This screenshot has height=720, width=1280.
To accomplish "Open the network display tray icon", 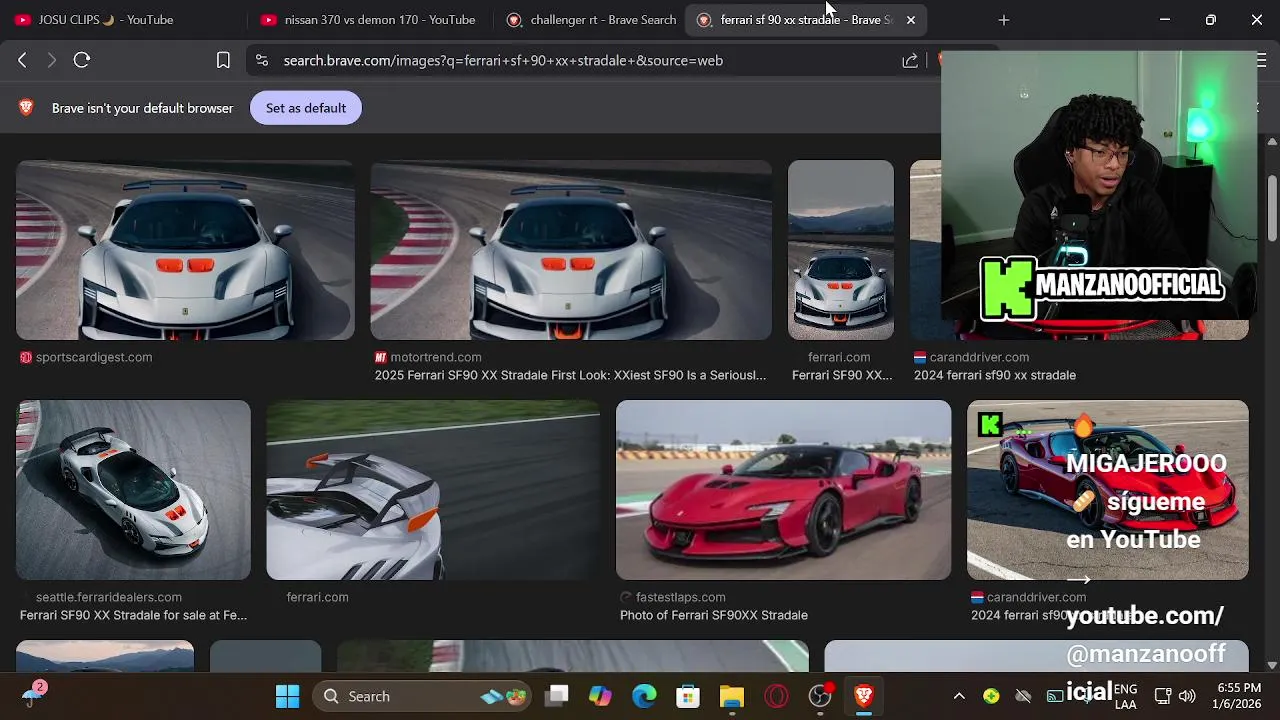I will [1162, 696].
